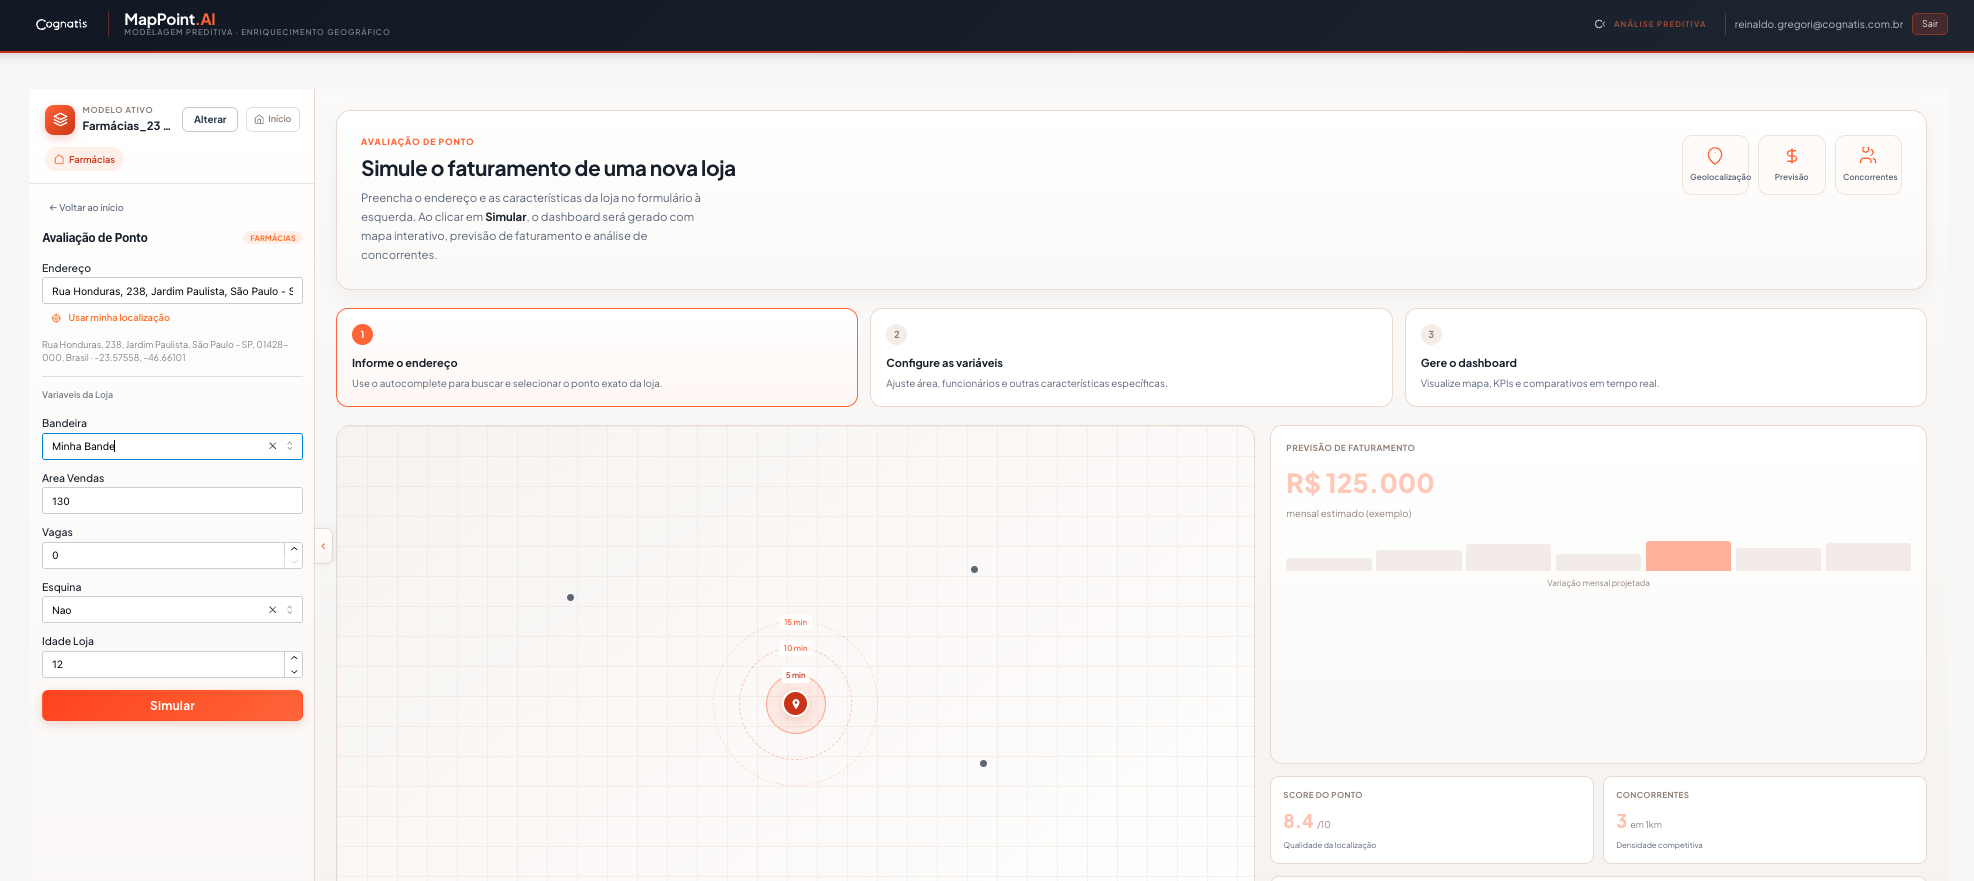Select the Concorrentes people icon card
The height and width of the screenshot is (881, 1974).
[1868, 165]
